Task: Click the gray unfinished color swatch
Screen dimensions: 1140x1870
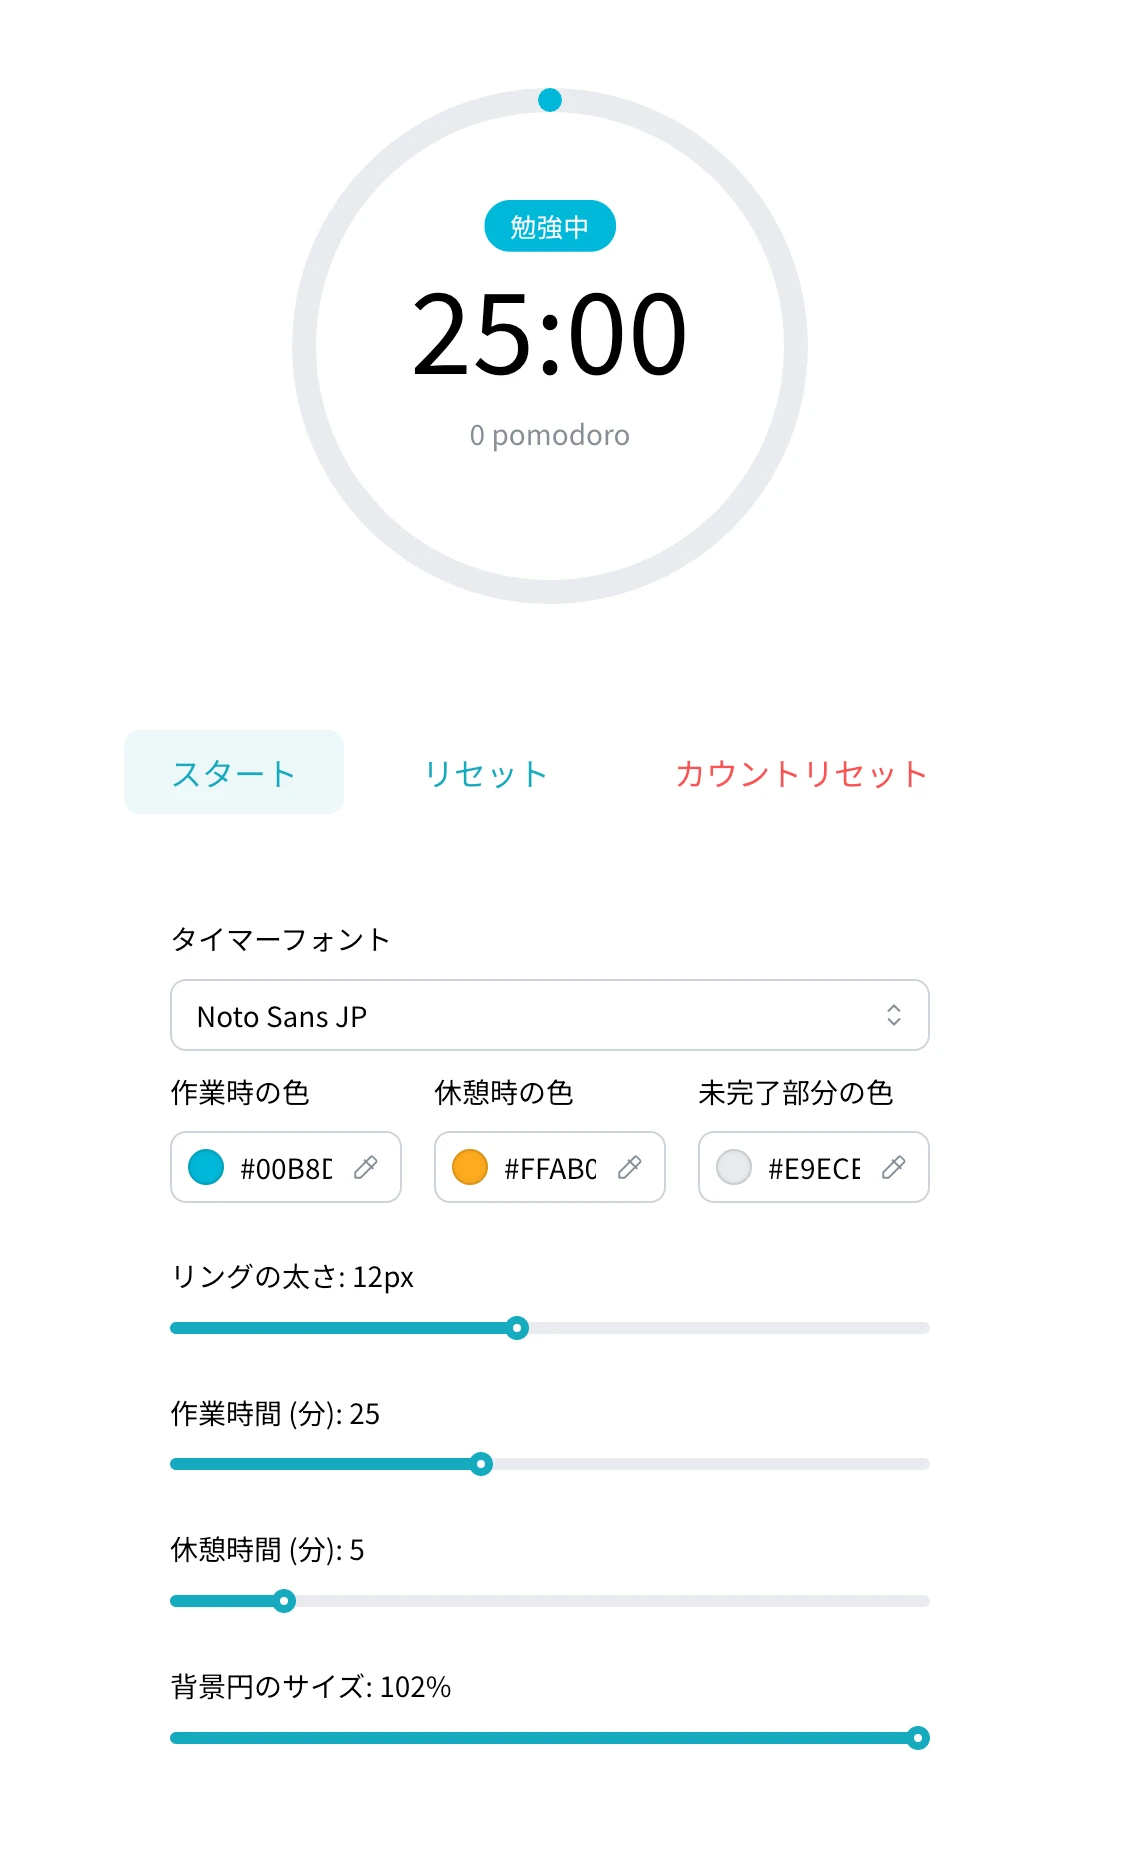Action: click(x=734, y=1167)
